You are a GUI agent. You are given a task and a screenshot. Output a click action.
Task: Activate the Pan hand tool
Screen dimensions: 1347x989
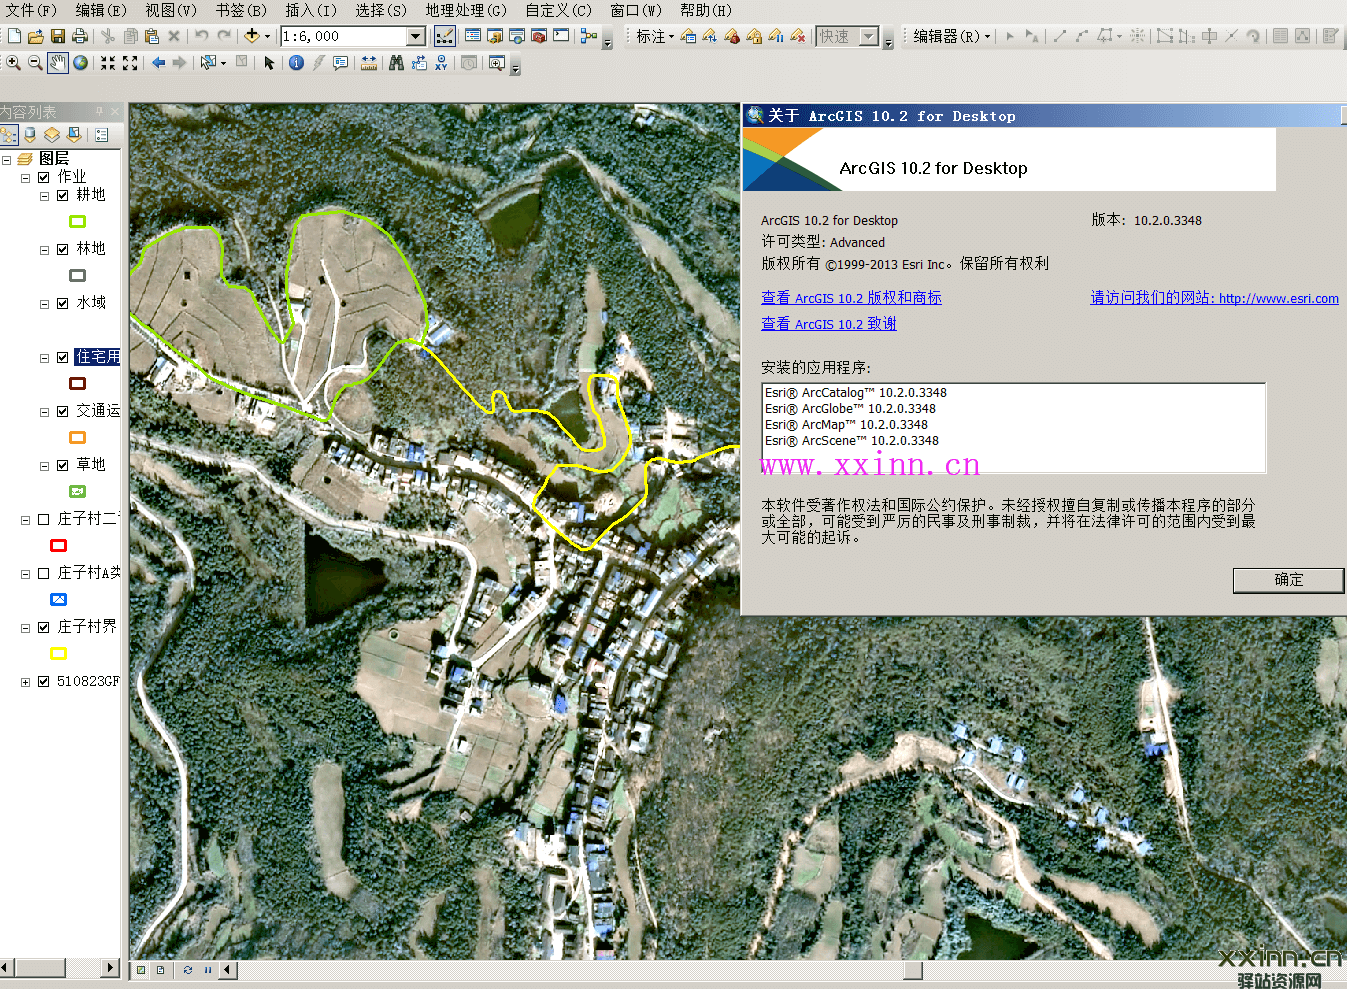click(58, 63)
